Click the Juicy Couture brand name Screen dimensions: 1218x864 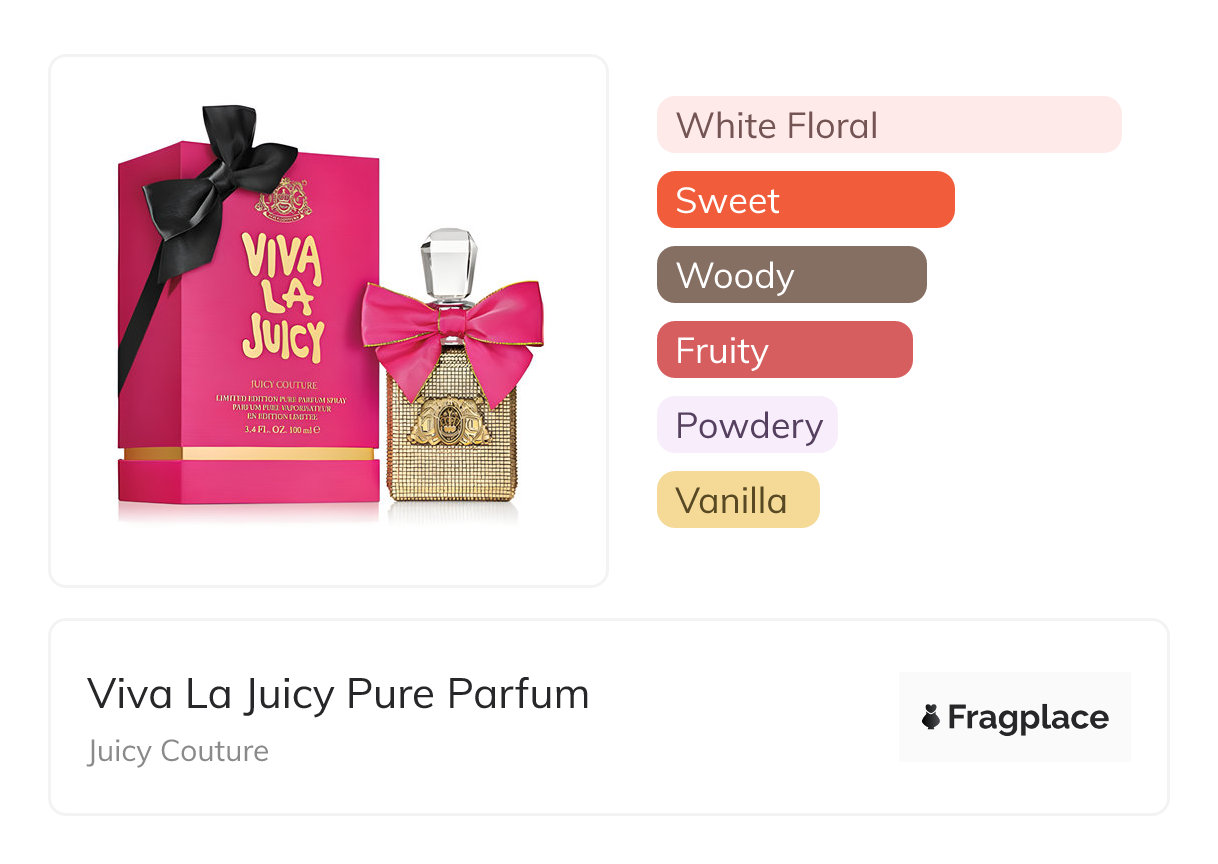click(x=178, y=751)
